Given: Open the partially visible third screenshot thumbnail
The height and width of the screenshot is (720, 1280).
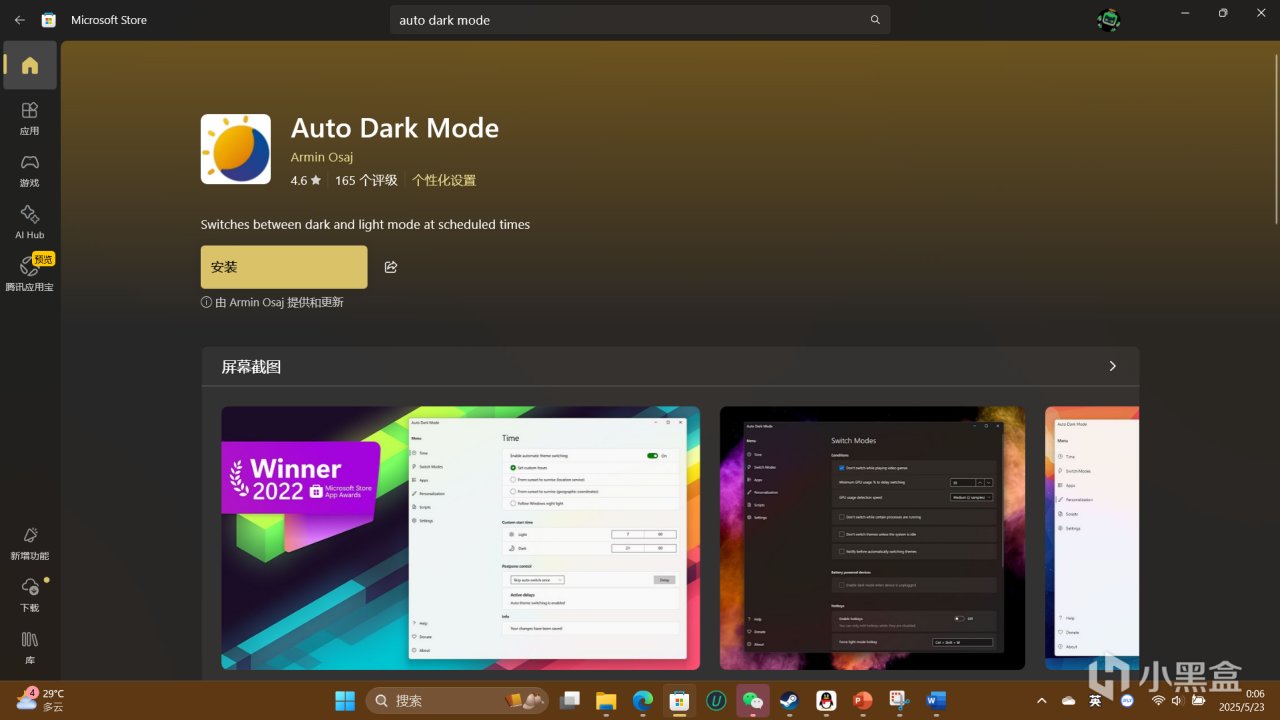Looking at the screenshot, I should point(1092,538).
